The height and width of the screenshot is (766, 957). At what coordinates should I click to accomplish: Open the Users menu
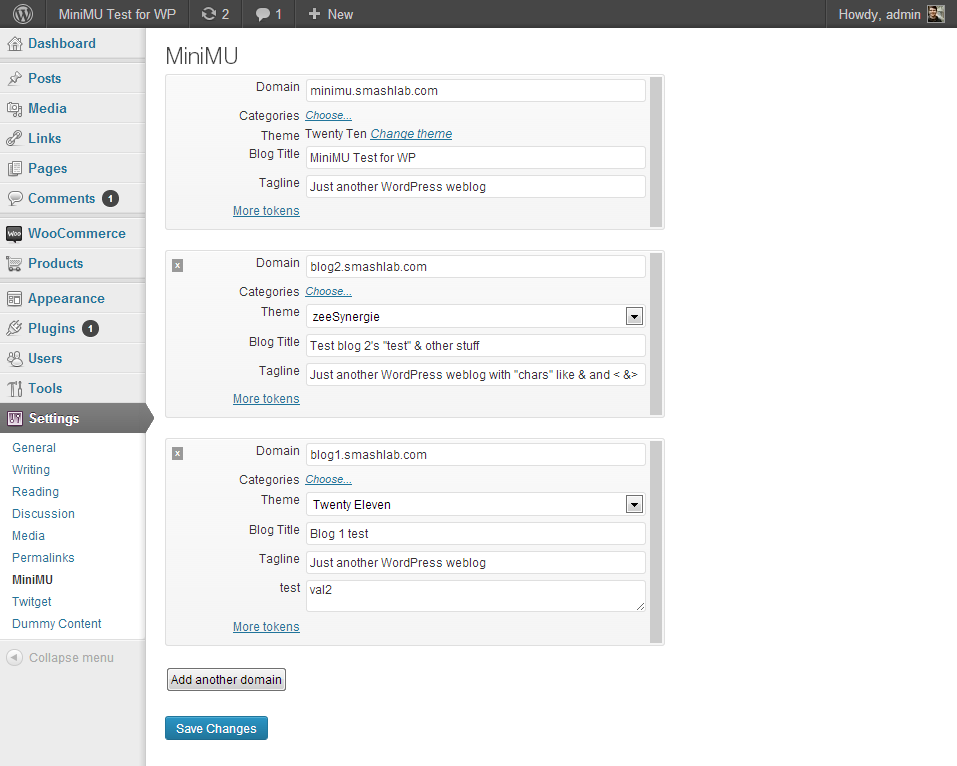[45, 358]
